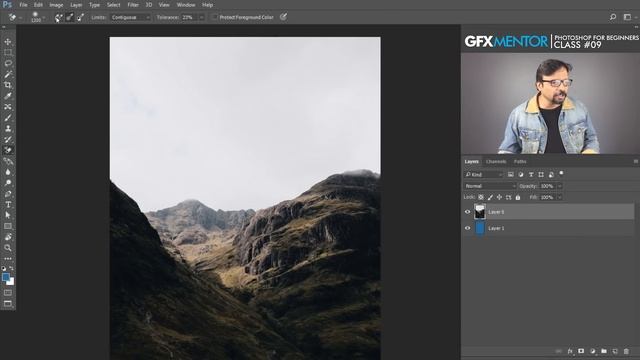
Task: Click the brush pressure size icon
Action: pyautogui.click(x=283, y=17)
